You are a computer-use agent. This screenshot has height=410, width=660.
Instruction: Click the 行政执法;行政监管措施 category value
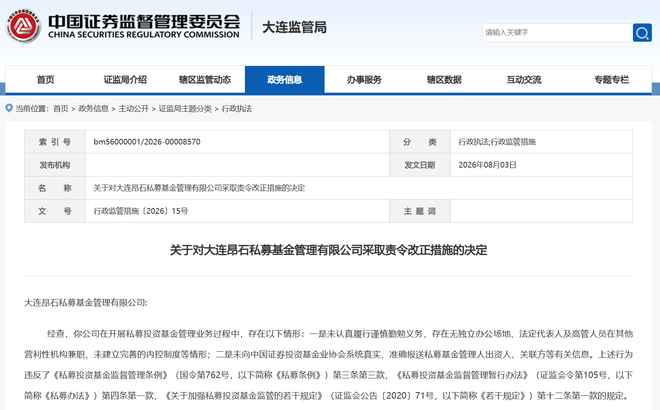point(497,142)
